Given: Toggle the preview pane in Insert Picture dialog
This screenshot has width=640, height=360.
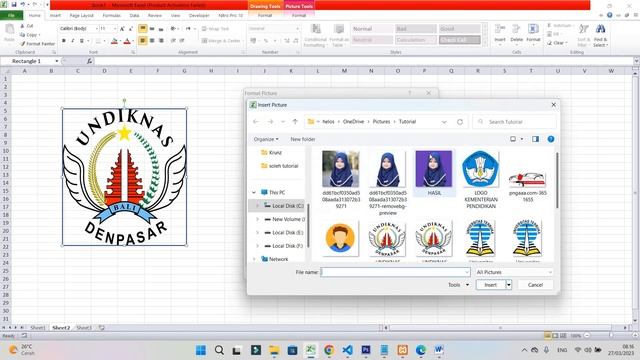Looking at the screenshot, I should click(x=535, y=139).
